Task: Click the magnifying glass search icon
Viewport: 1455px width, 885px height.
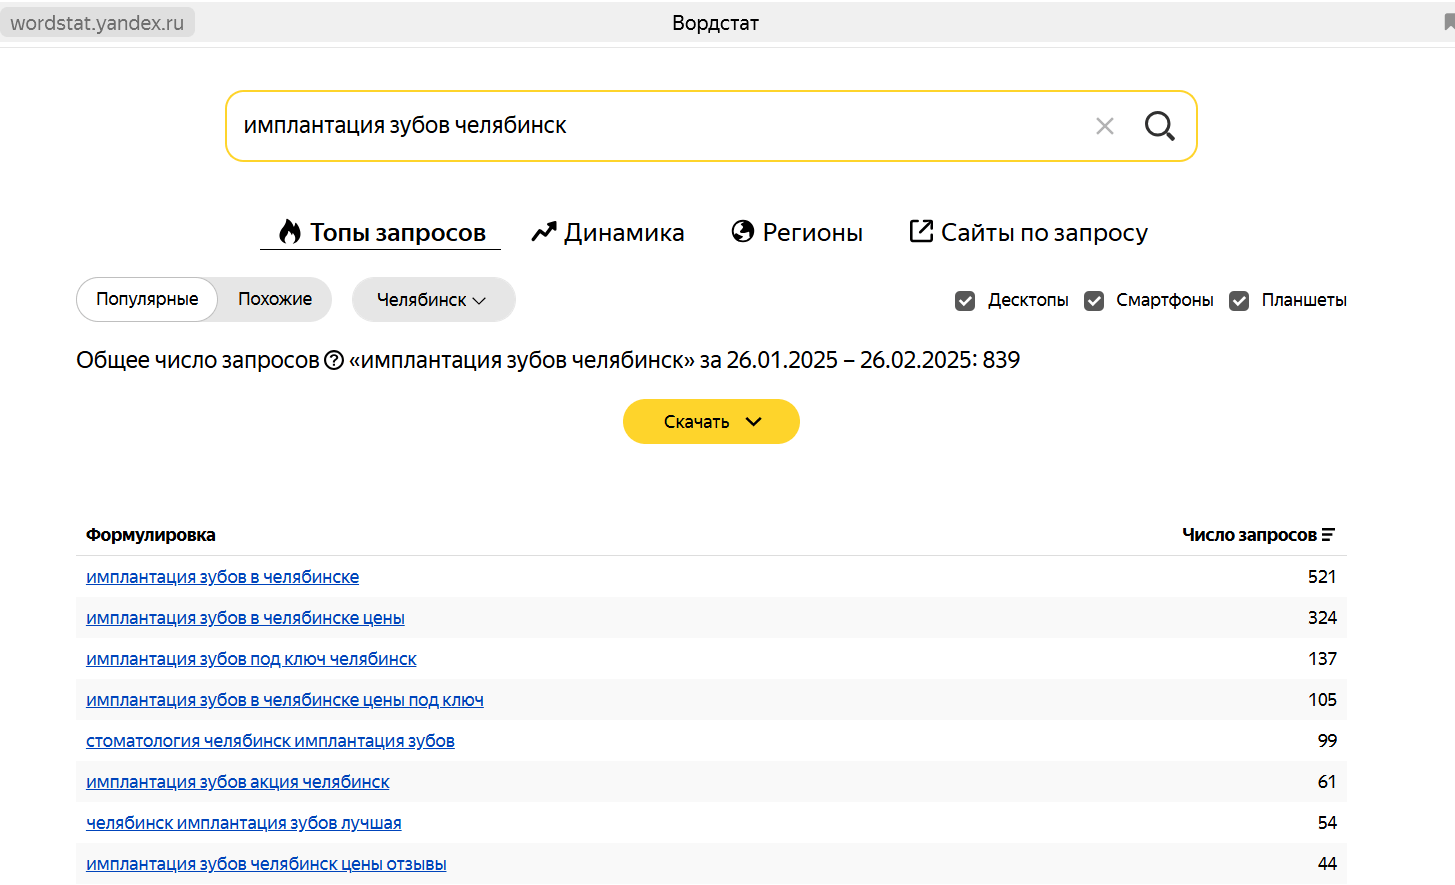Action: point(1159,126)
